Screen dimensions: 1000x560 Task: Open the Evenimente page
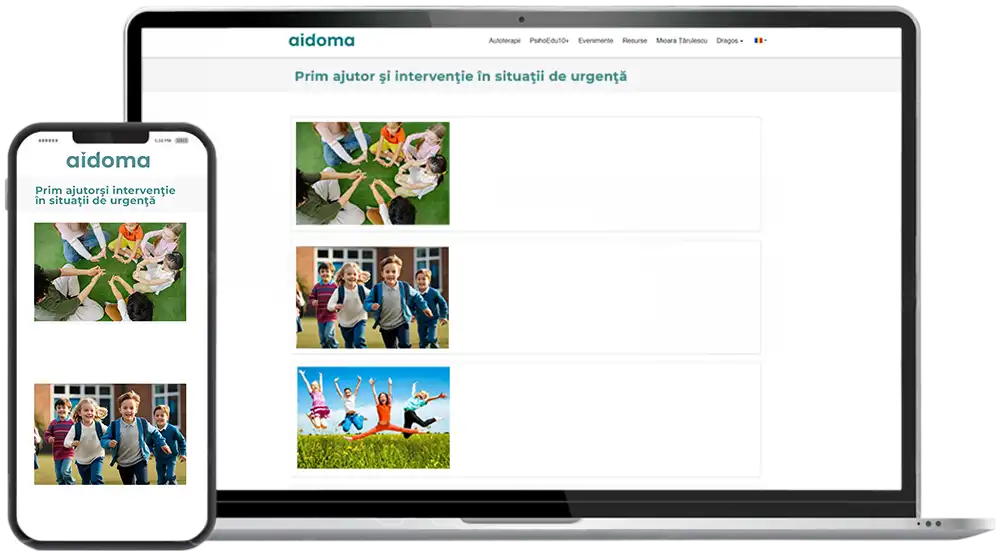(x=595, y=40)
